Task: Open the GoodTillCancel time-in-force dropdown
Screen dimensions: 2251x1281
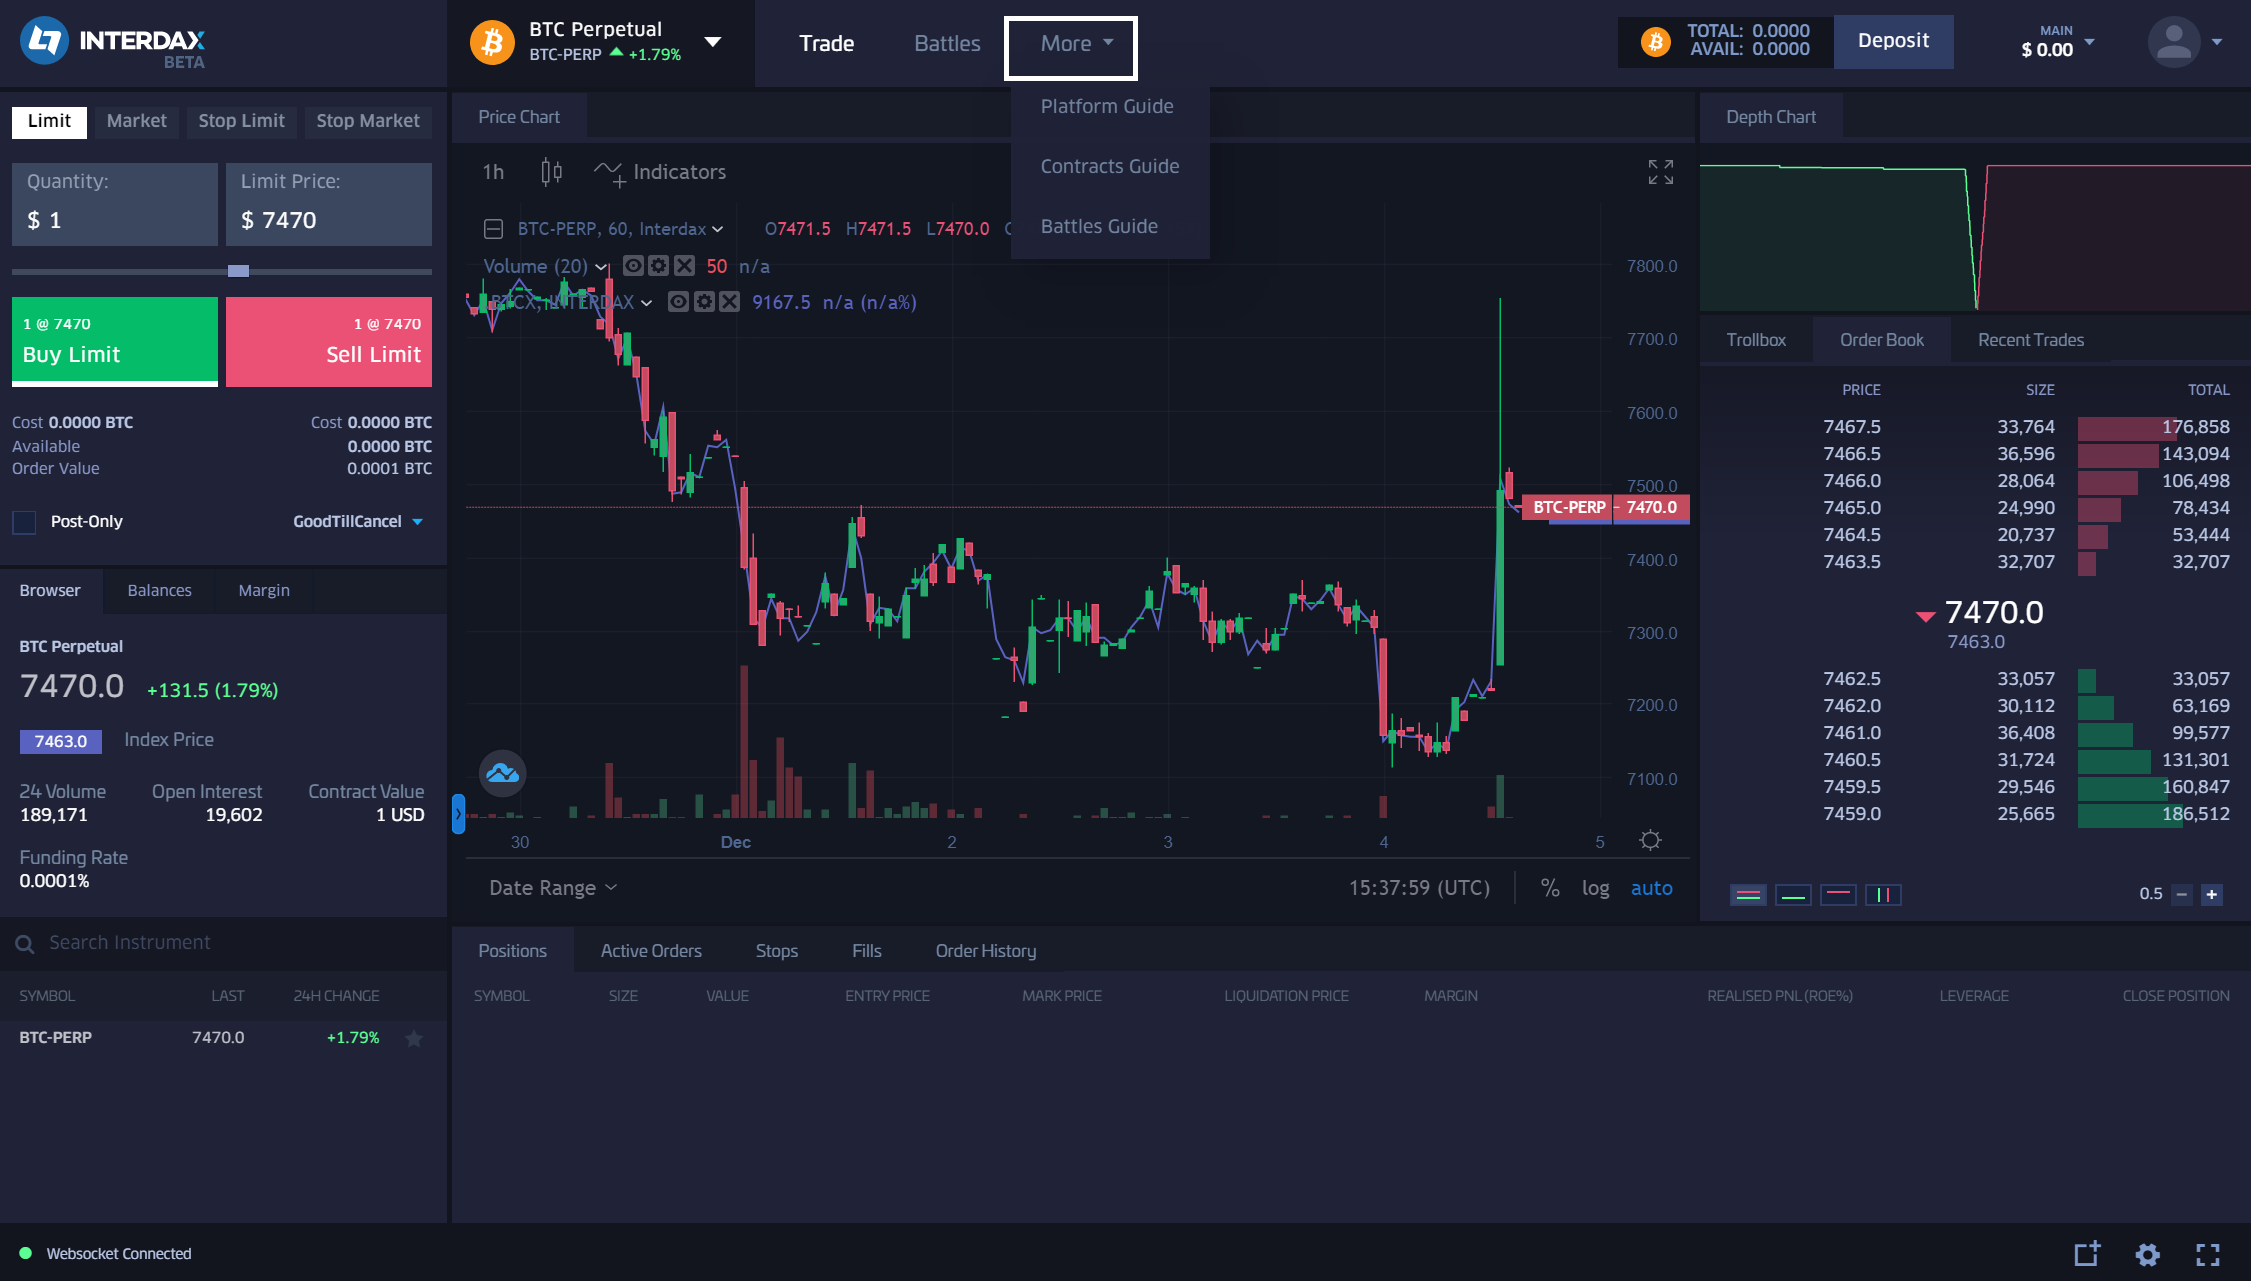Action: click(358, 522)
